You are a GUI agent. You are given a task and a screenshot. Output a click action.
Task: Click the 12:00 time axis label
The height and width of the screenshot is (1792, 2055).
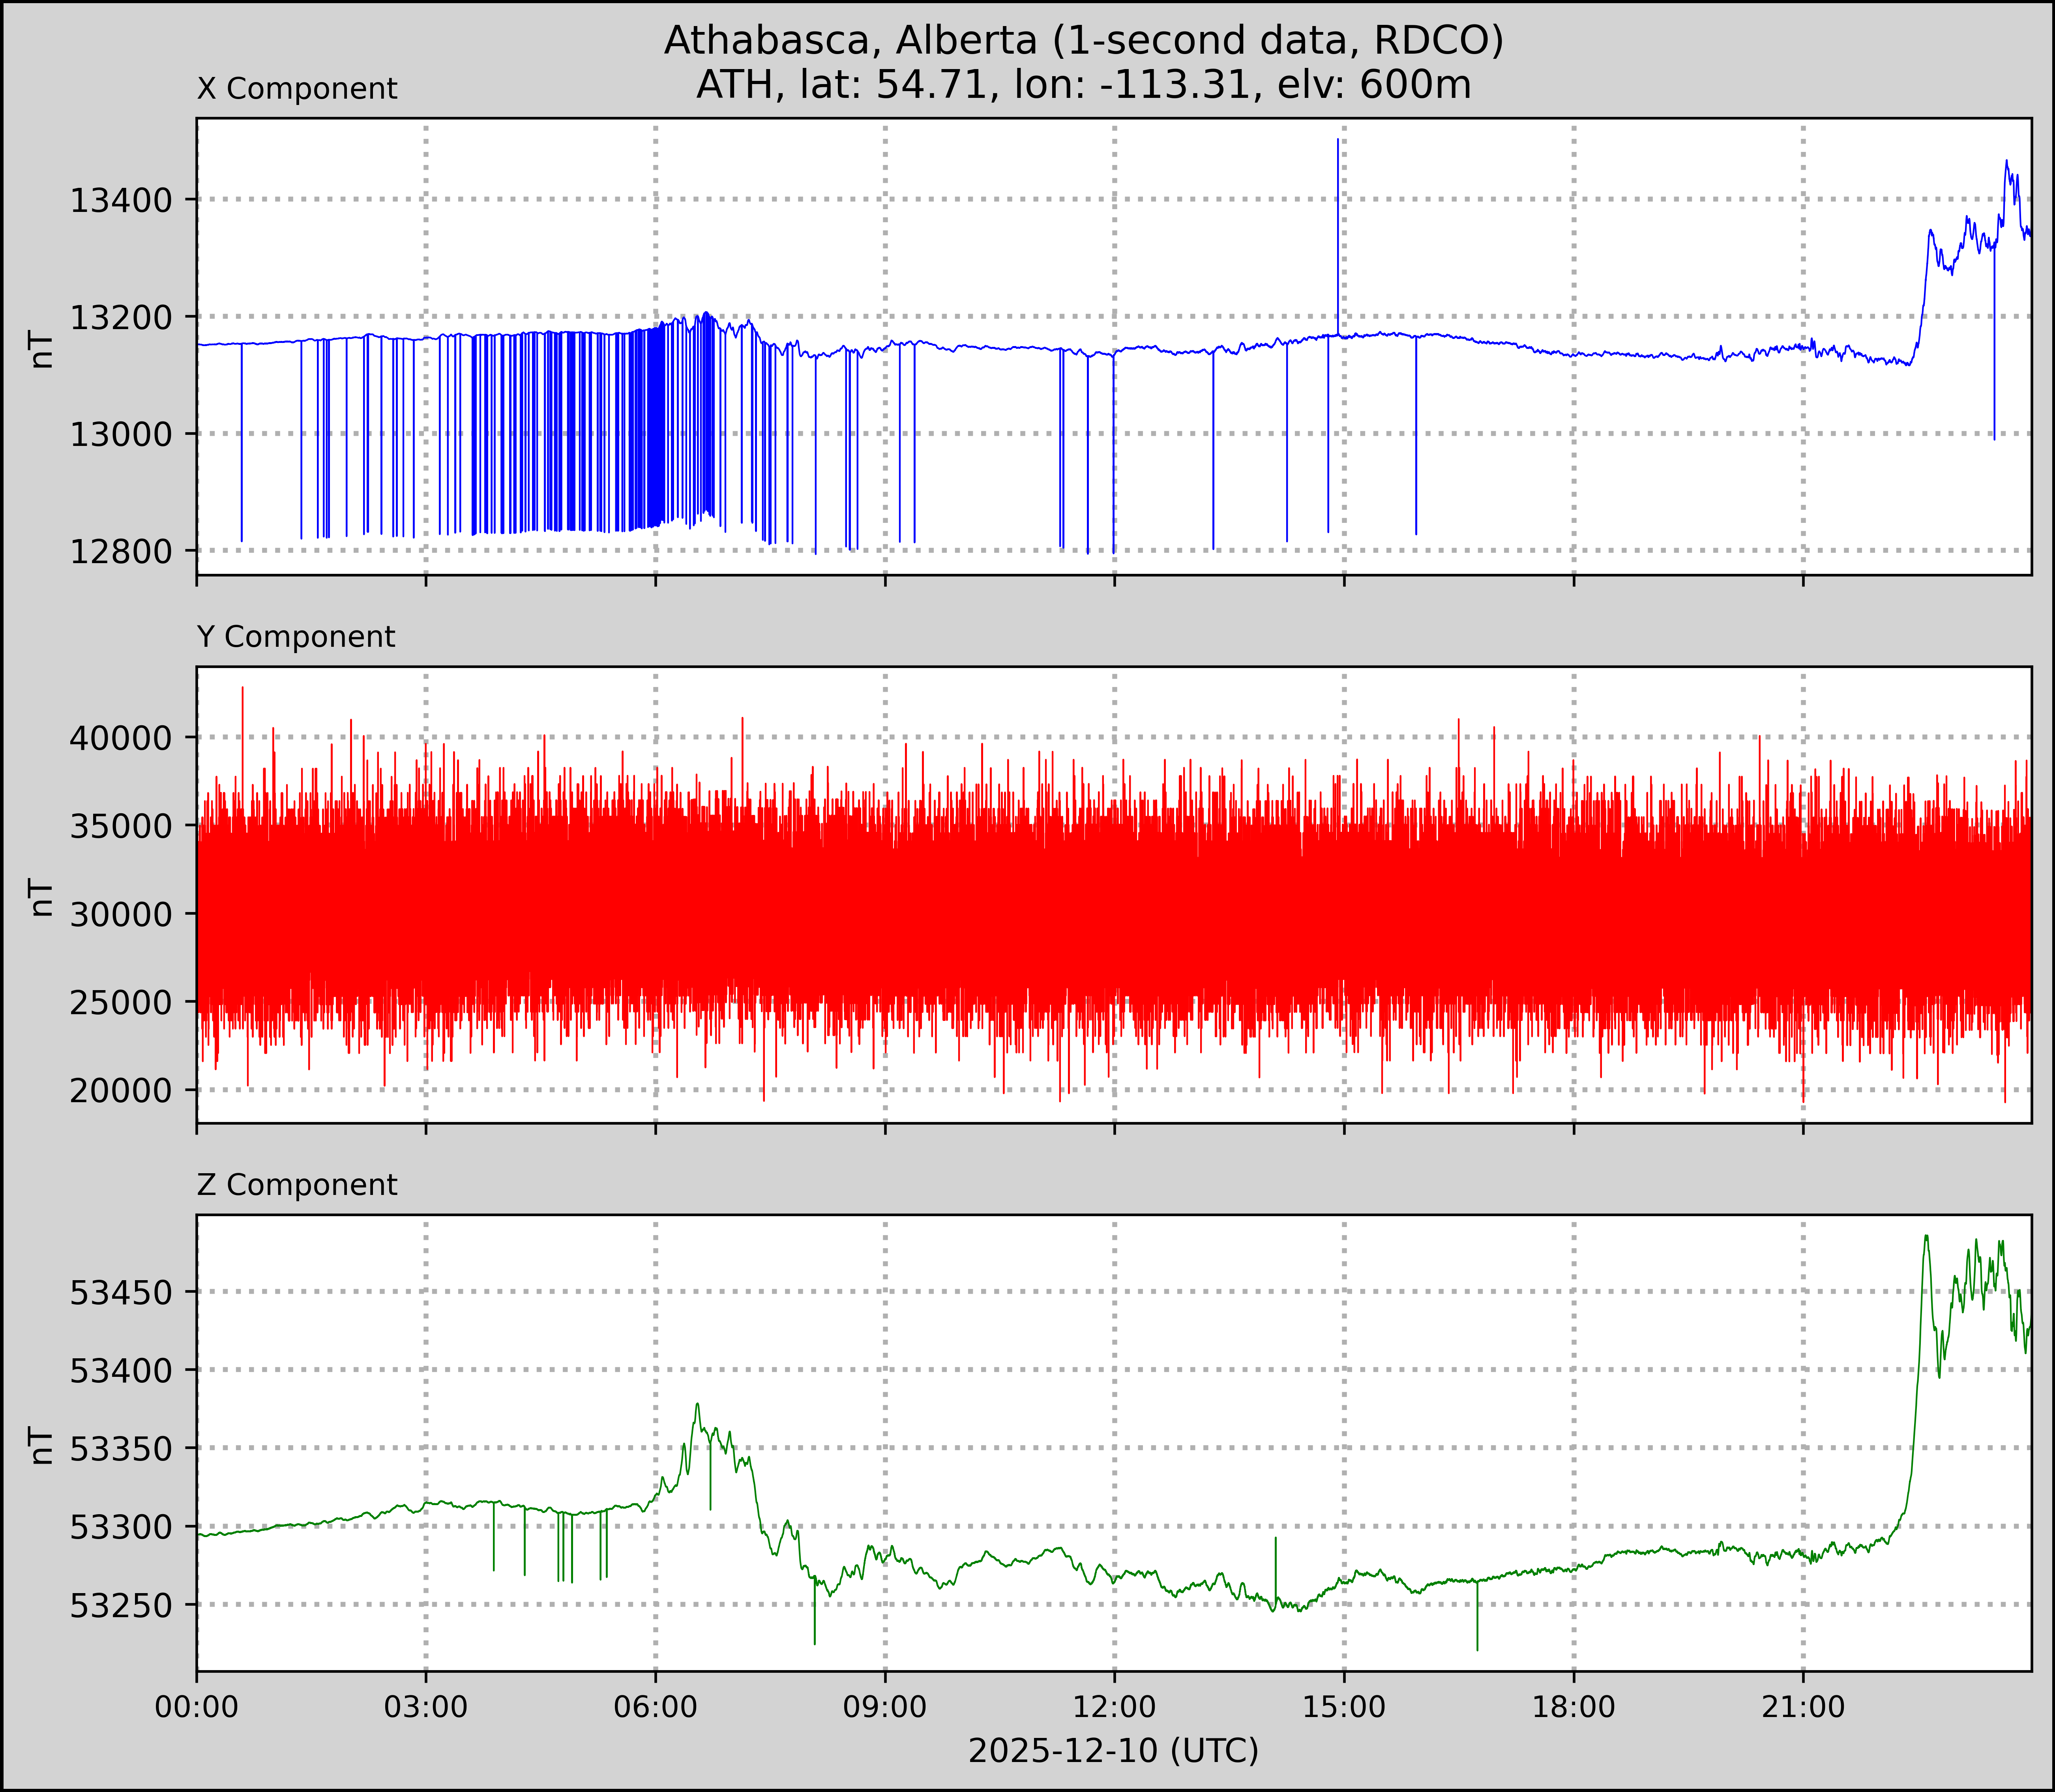point(1114,1707)
